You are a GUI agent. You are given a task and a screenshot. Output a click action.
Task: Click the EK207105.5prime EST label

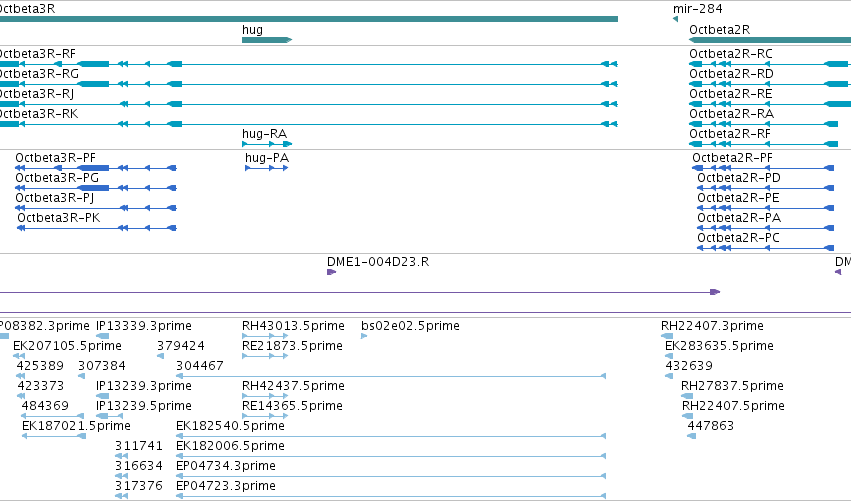(67, 346)
